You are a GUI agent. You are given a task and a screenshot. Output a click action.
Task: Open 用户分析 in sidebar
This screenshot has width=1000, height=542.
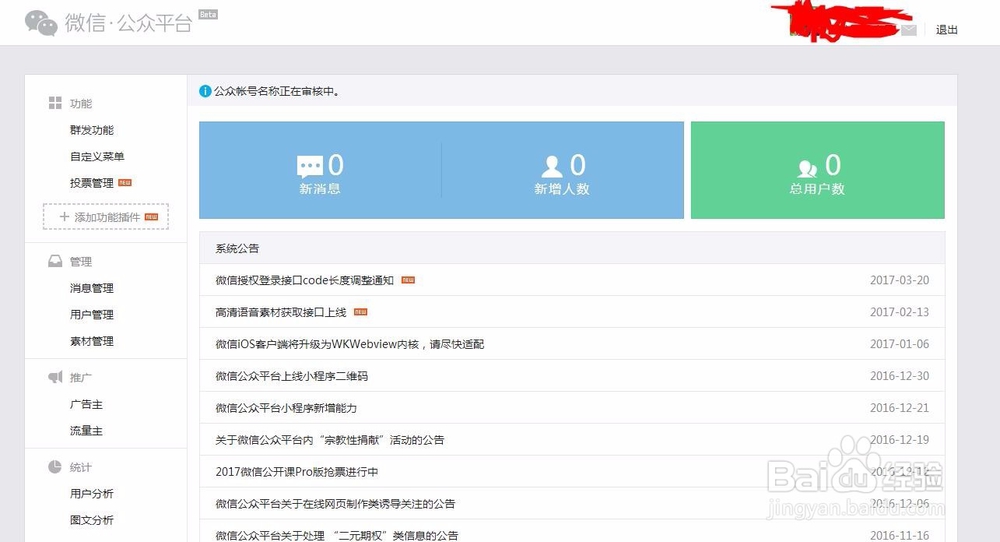[92, 494]
